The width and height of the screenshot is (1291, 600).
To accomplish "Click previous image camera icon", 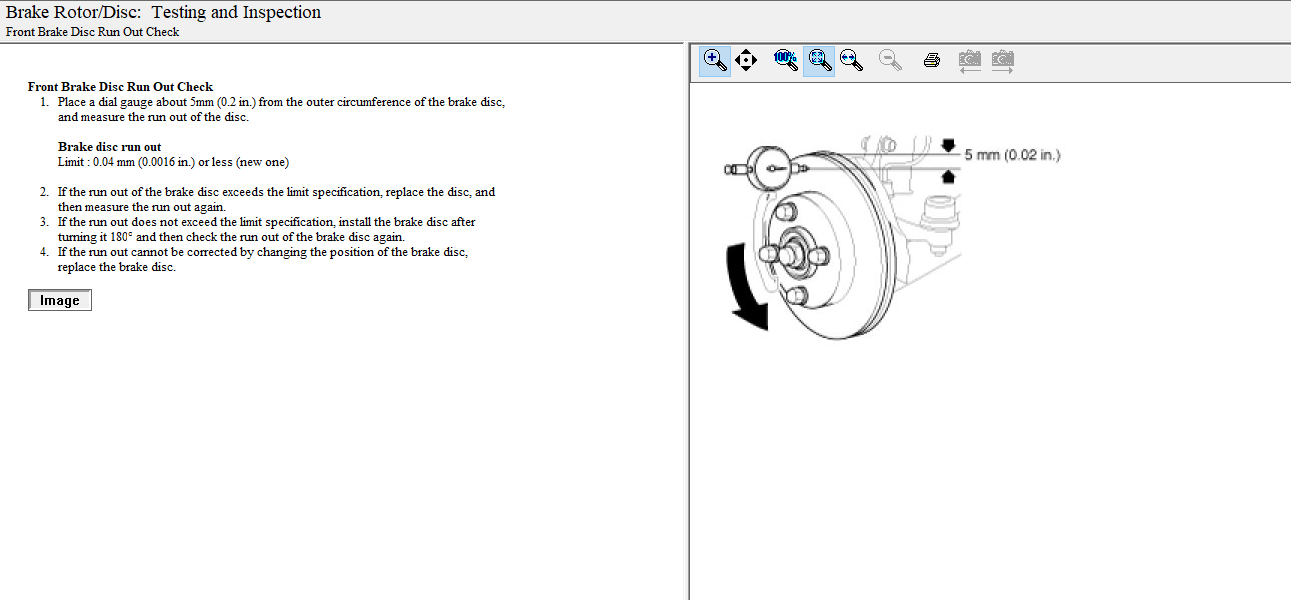I will pos(969,61).
